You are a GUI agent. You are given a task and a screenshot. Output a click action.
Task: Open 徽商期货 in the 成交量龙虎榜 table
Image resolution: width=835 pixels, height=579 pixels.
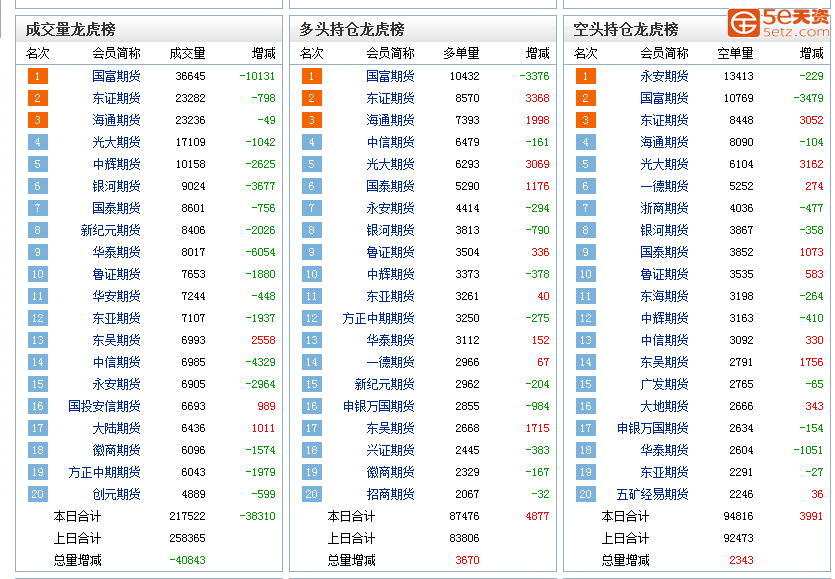tap(116, 450)
